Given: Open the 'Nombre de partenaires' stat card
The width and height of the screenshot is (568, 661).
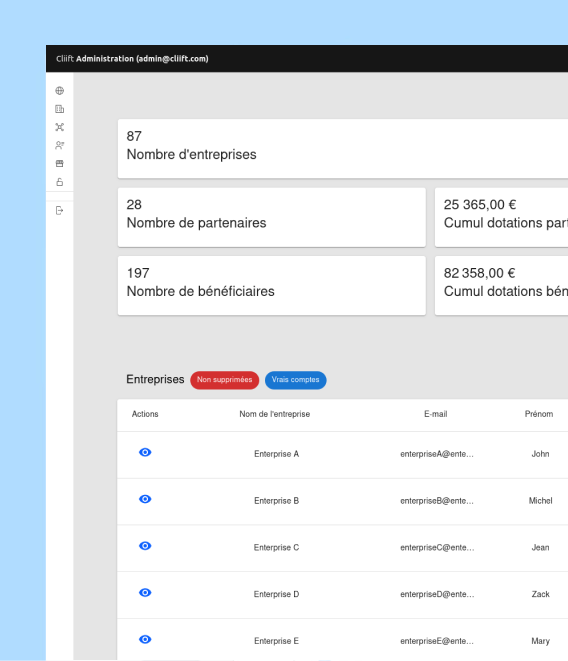Looking at the screenshot, I should tap(272, 217).
